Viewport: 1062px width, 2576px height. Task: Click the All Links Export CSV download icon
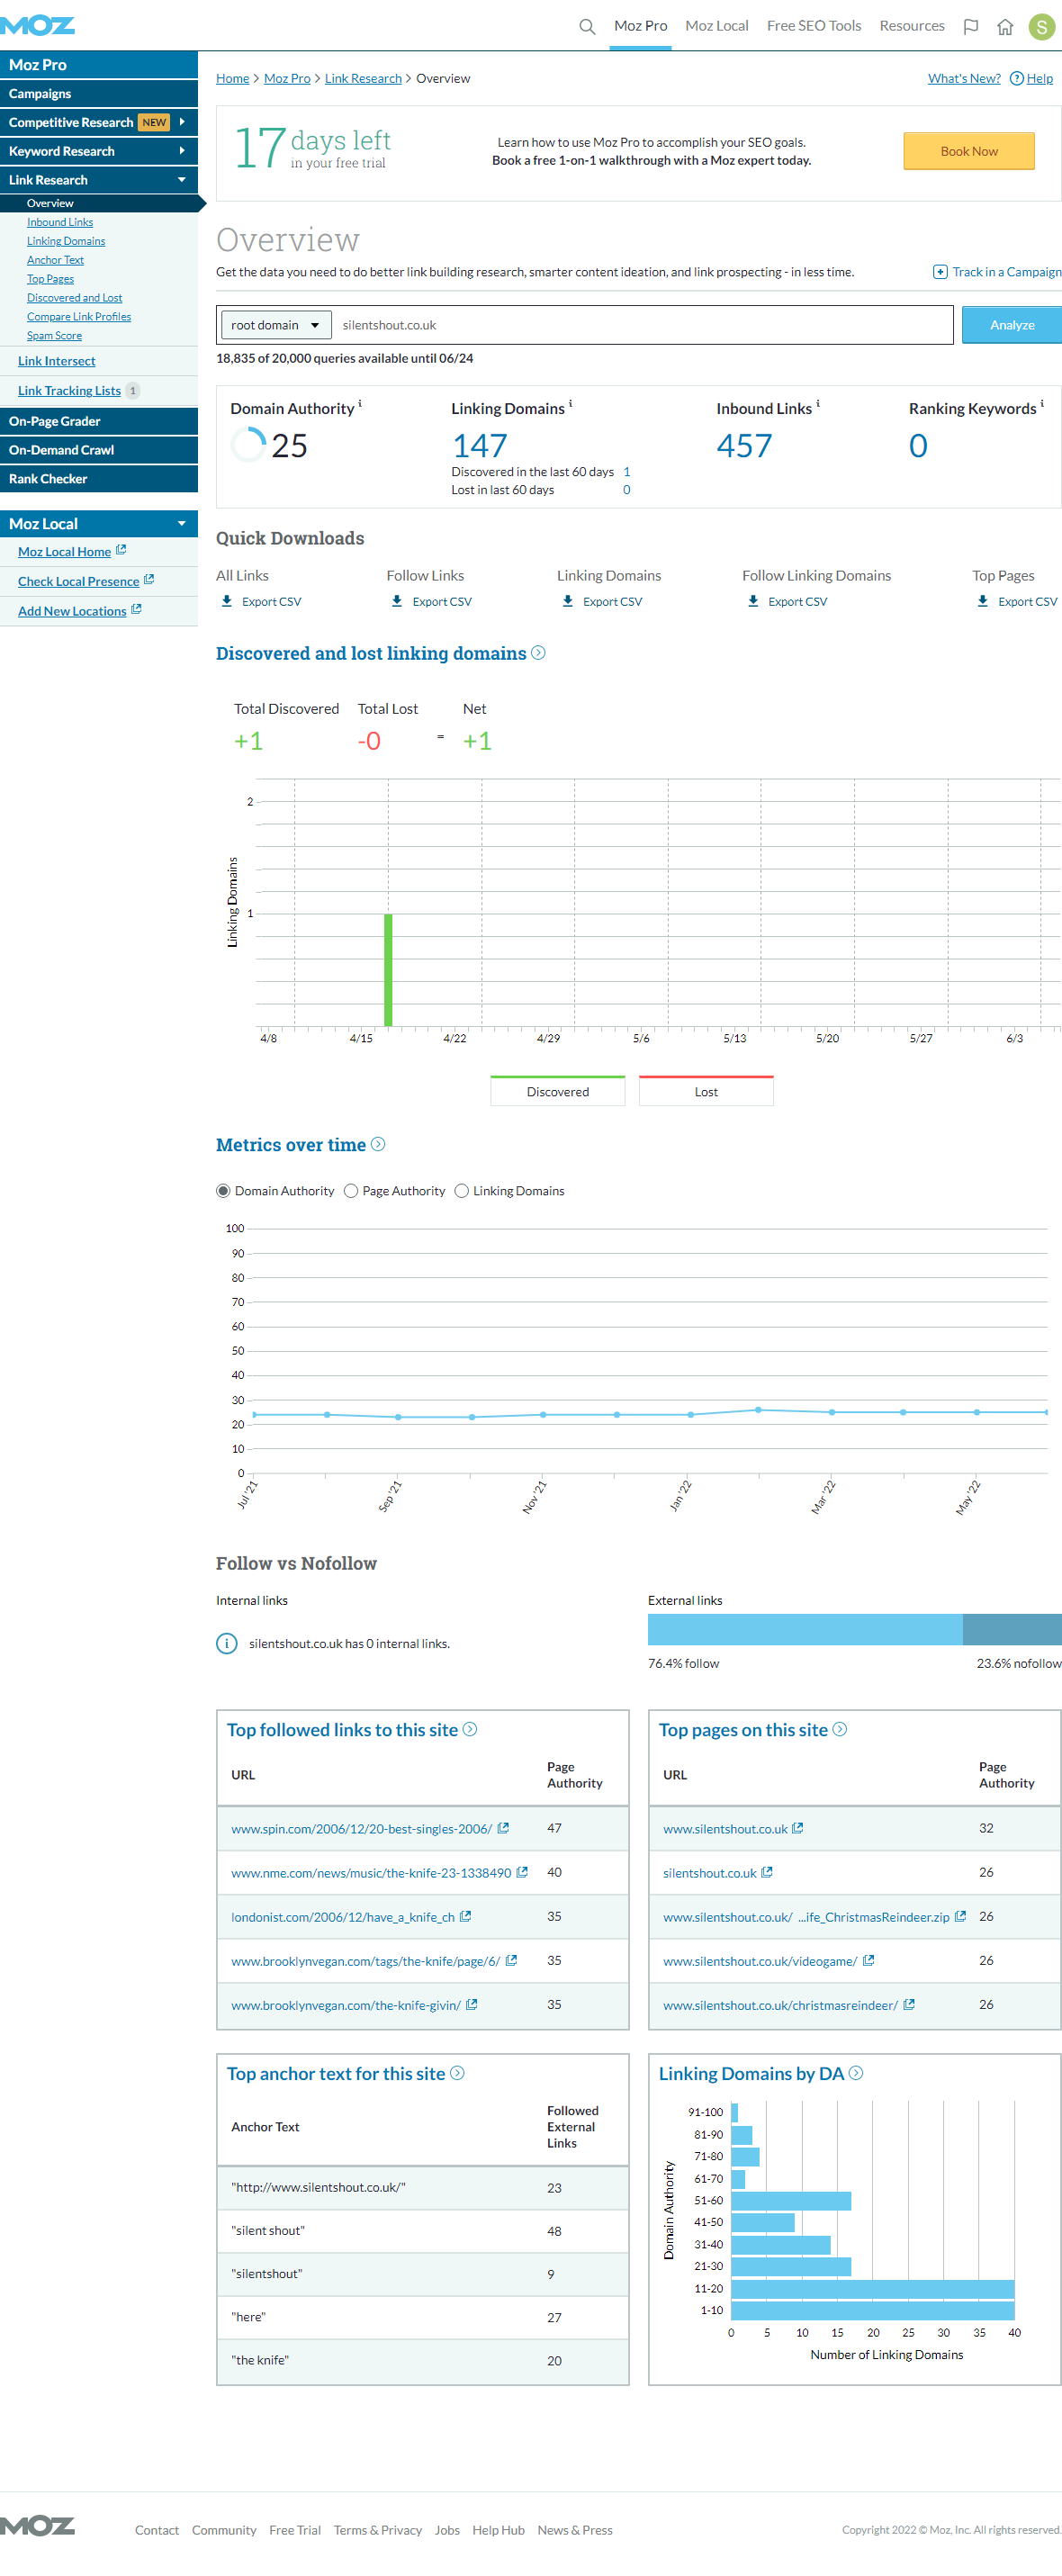pos(227,601)
